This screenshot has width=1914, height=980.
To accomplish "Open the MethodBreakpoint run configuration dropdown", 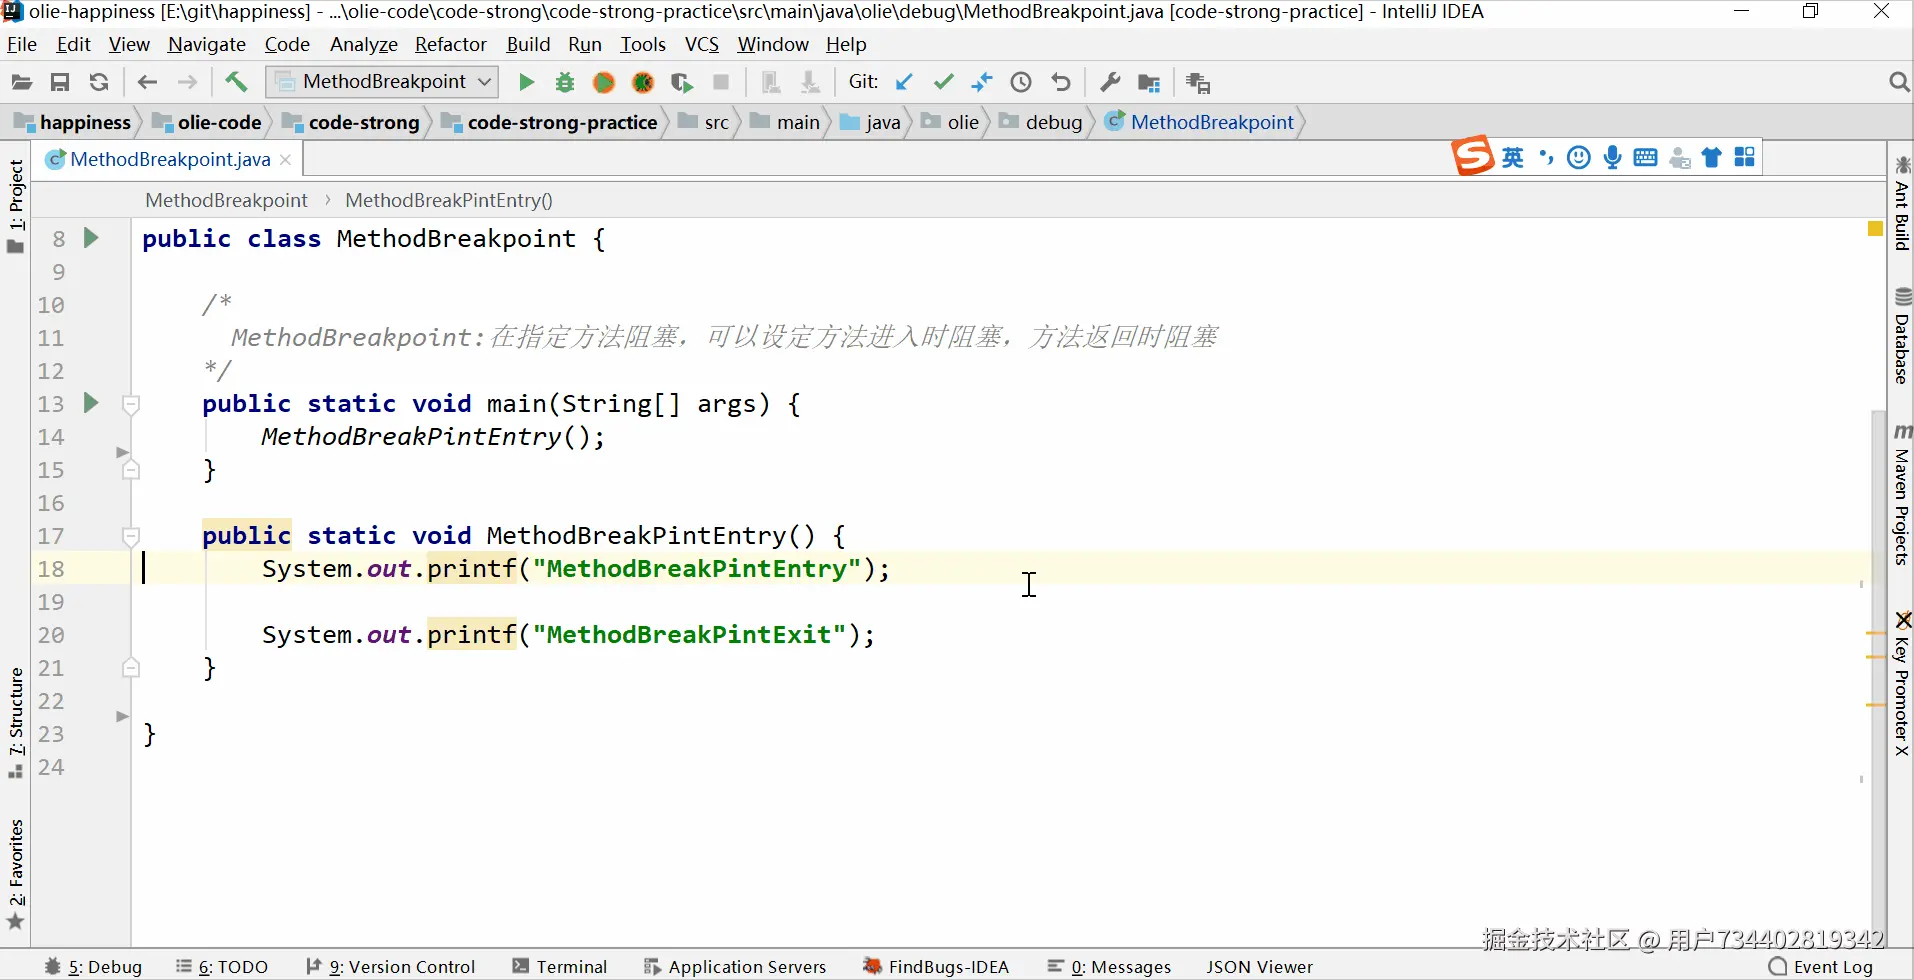I will (x=383, y=82).
